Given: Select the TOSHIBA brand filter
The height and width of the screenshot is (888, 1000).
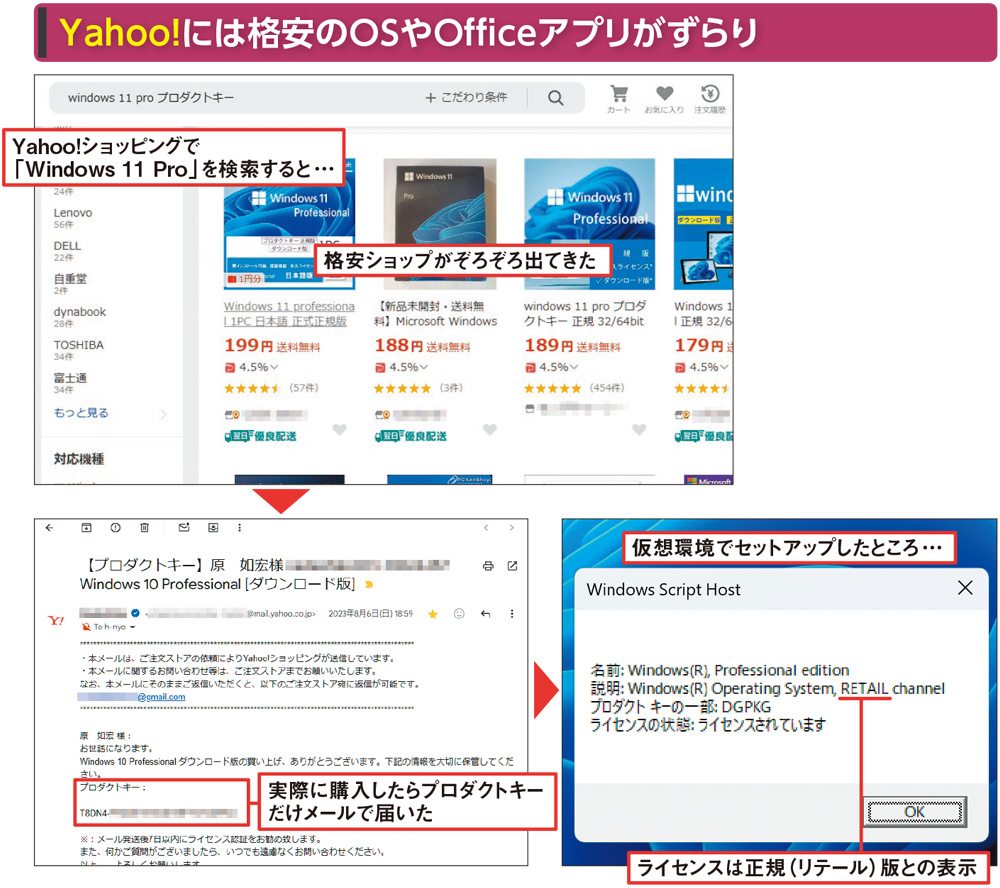Looking at the screenshot, I should (x=78, y=345).
